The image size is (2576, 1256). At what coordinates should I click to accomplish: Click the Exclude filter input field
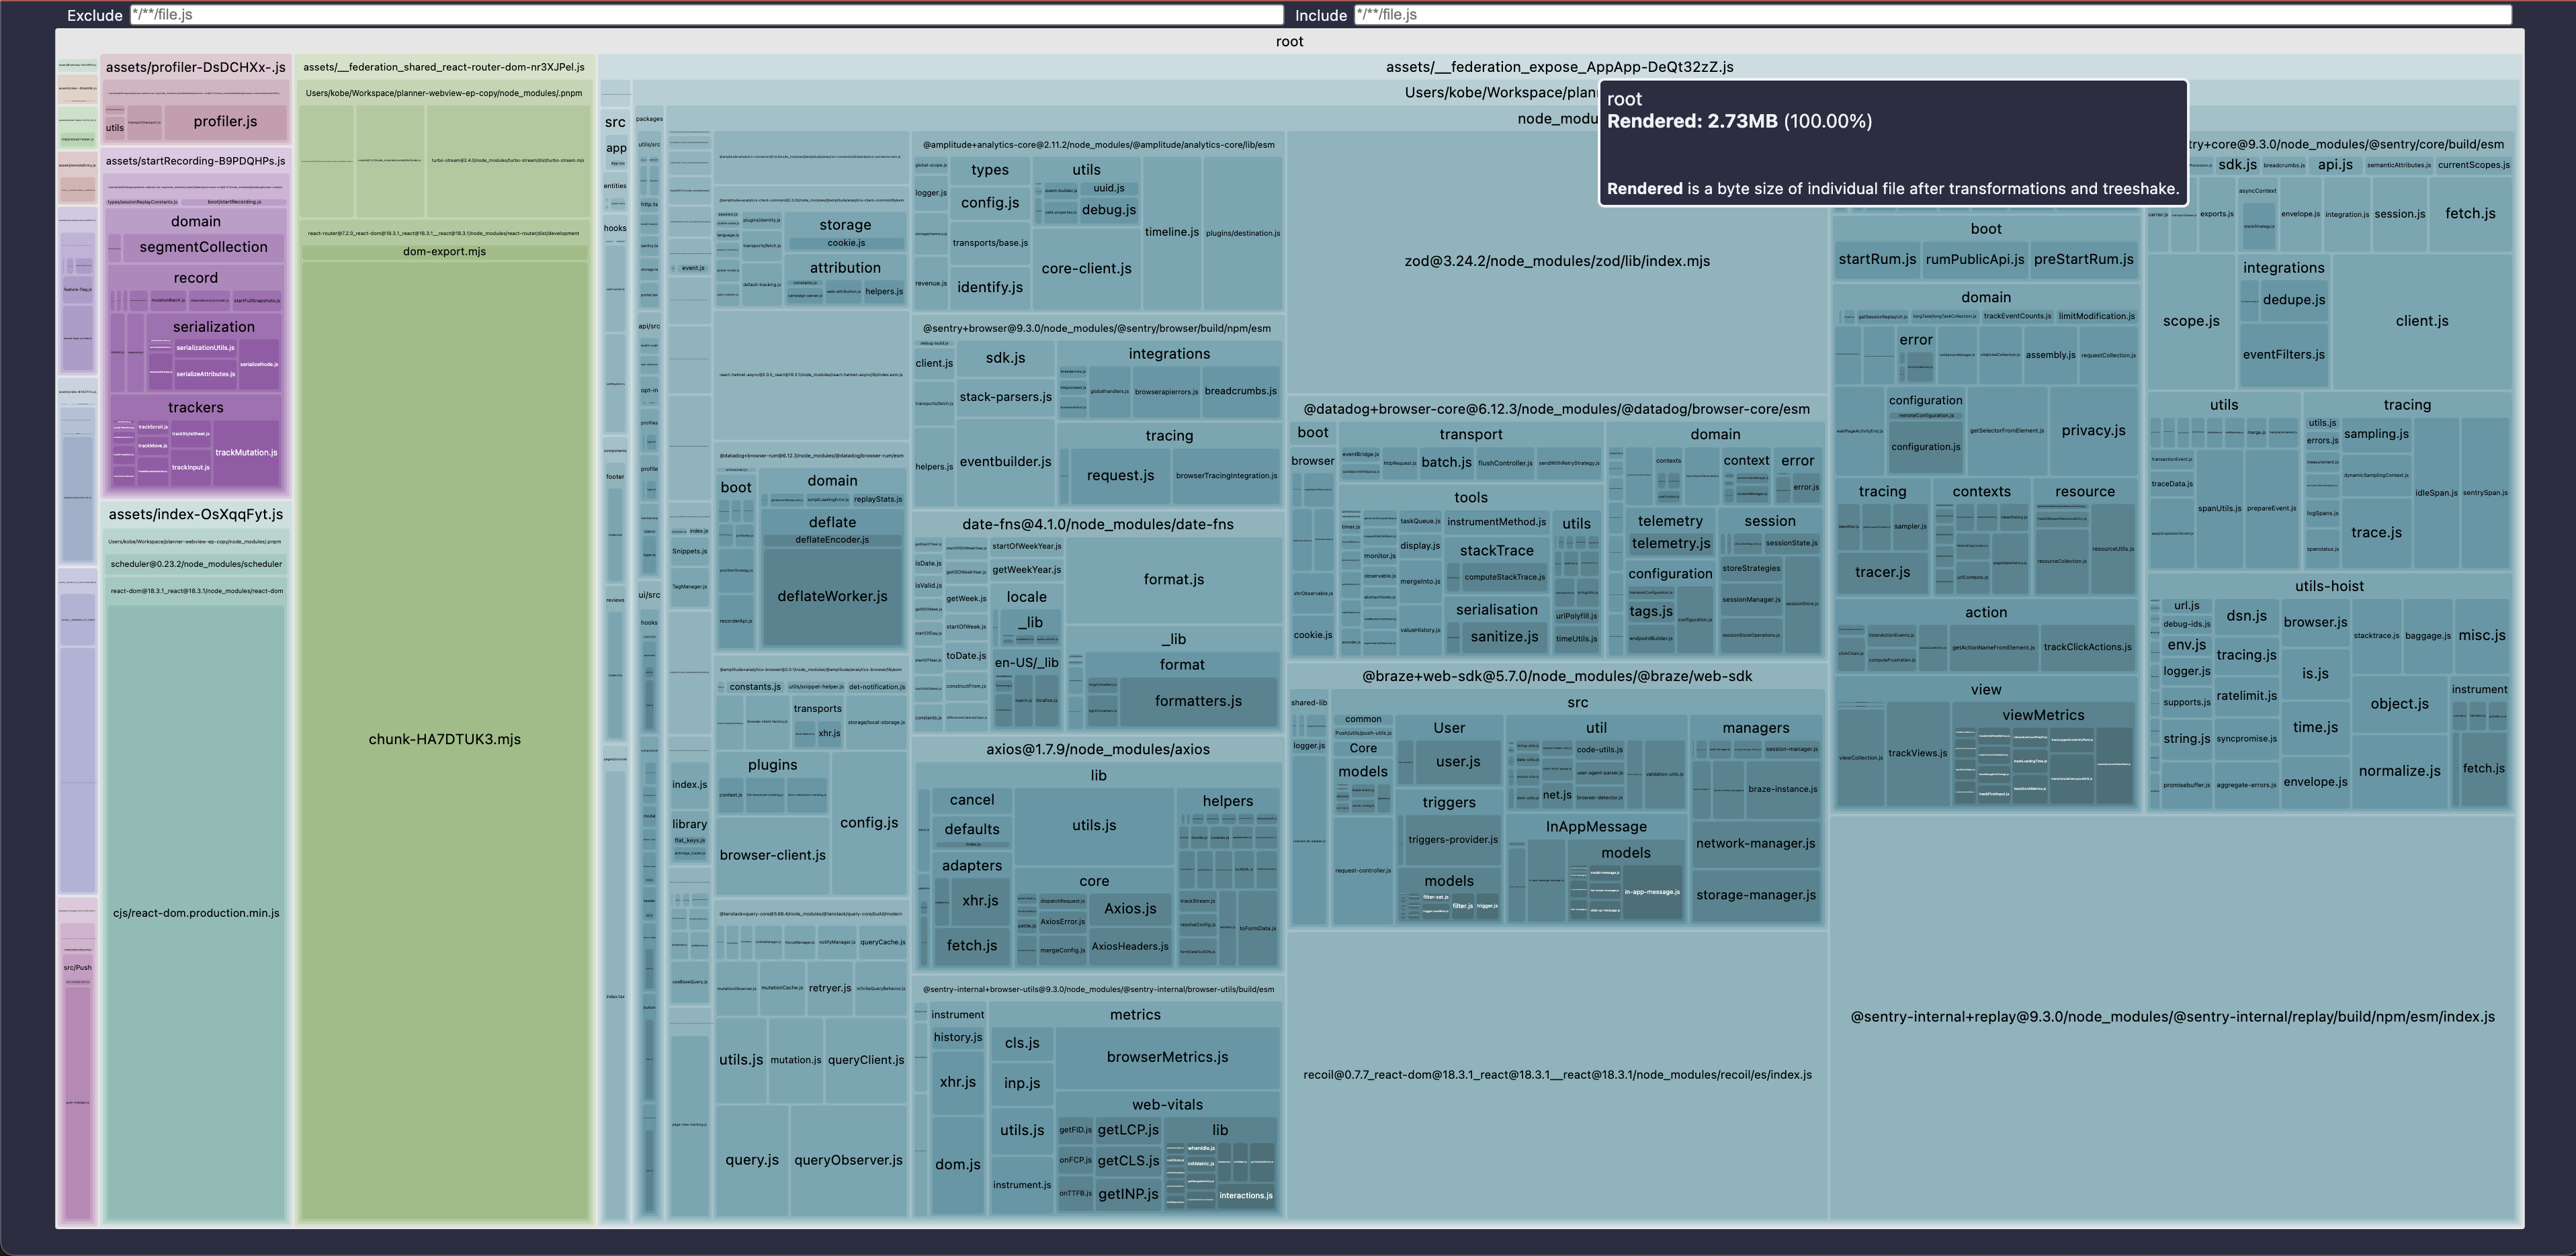click(706, 15)
